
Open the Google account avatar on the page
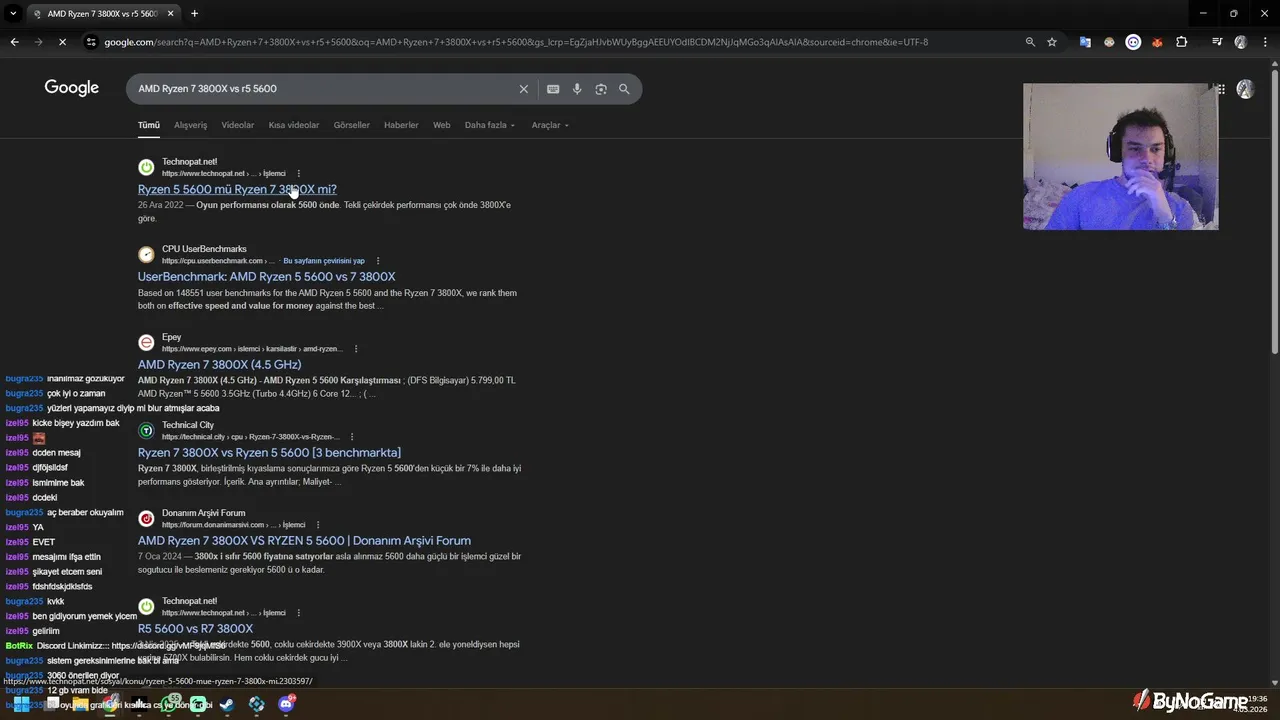[1245, 89]
